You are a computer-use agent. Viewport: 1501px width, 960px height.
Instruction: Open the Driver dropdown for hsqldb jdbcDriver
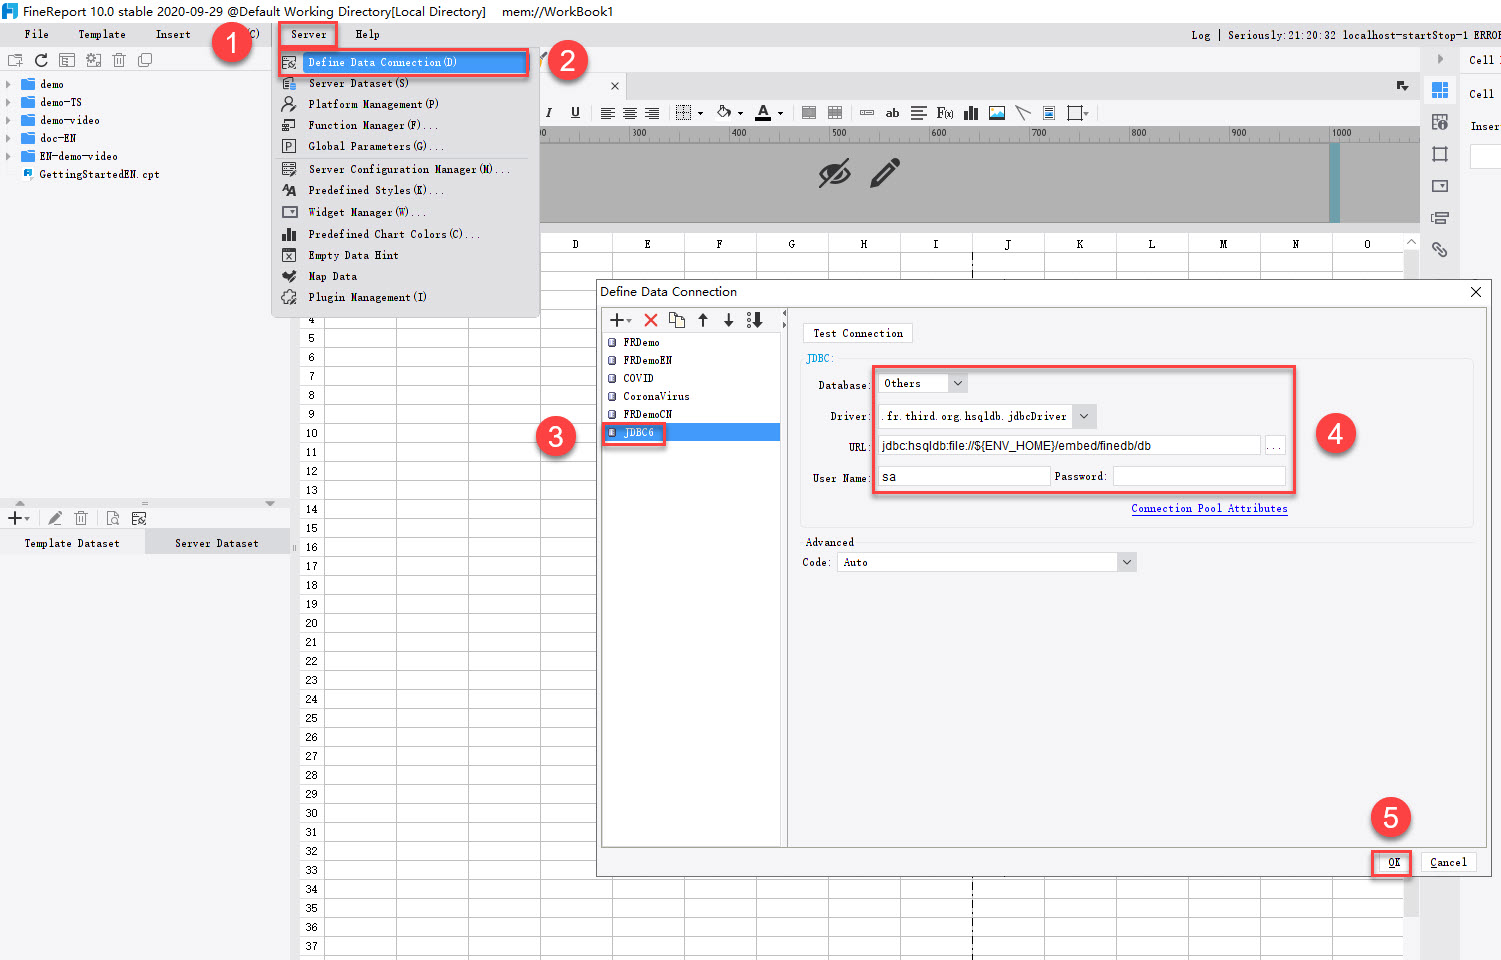[x=1083, y=416]
